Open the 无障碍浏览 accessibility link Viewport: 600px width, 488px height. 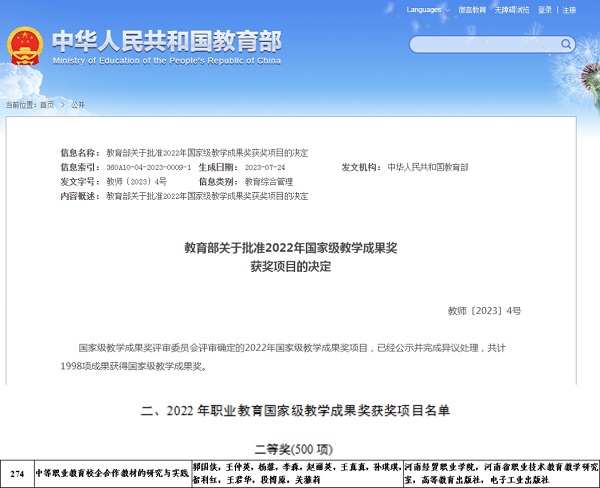(x=512, y=9)
